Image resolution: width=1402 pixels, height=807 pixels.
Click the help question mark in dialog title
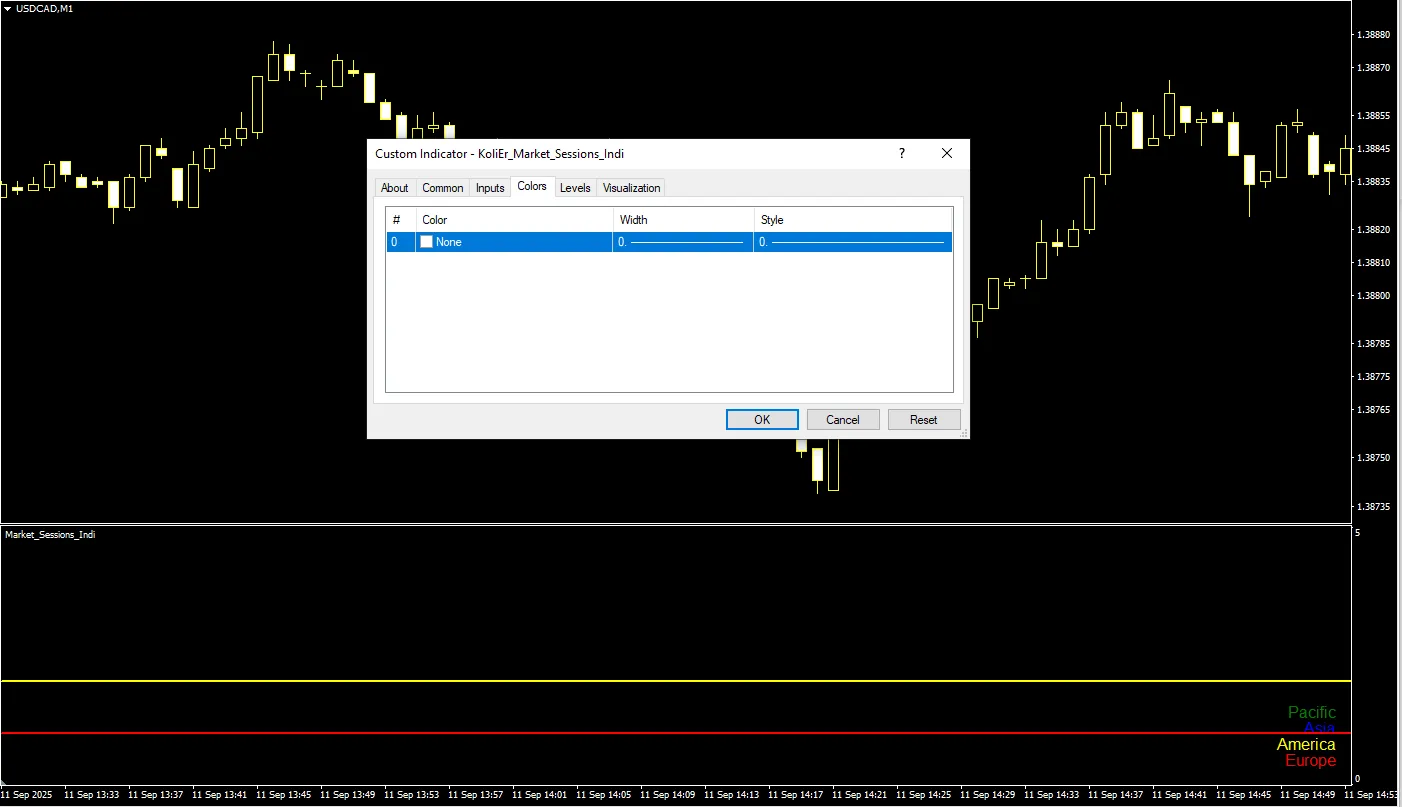coord(901,153)
